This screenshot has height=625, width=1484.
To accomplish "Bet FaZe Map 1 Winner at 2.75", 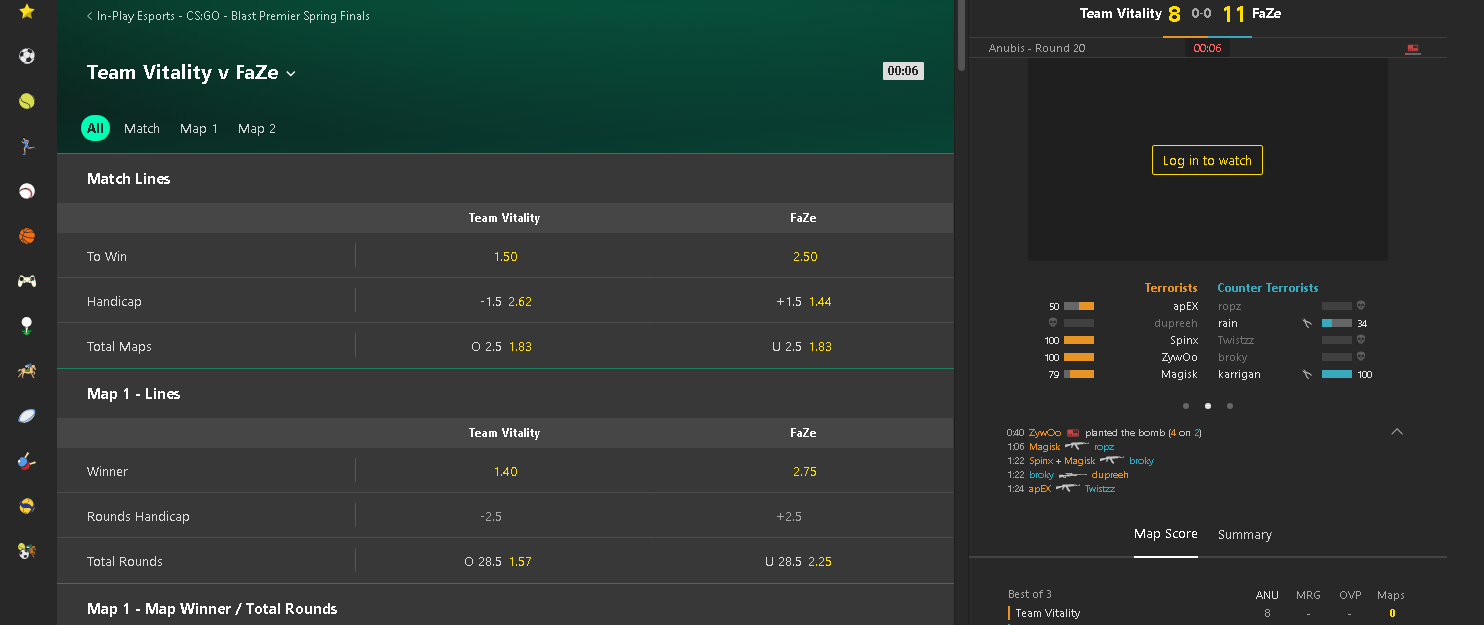I will tap(804, 472).
